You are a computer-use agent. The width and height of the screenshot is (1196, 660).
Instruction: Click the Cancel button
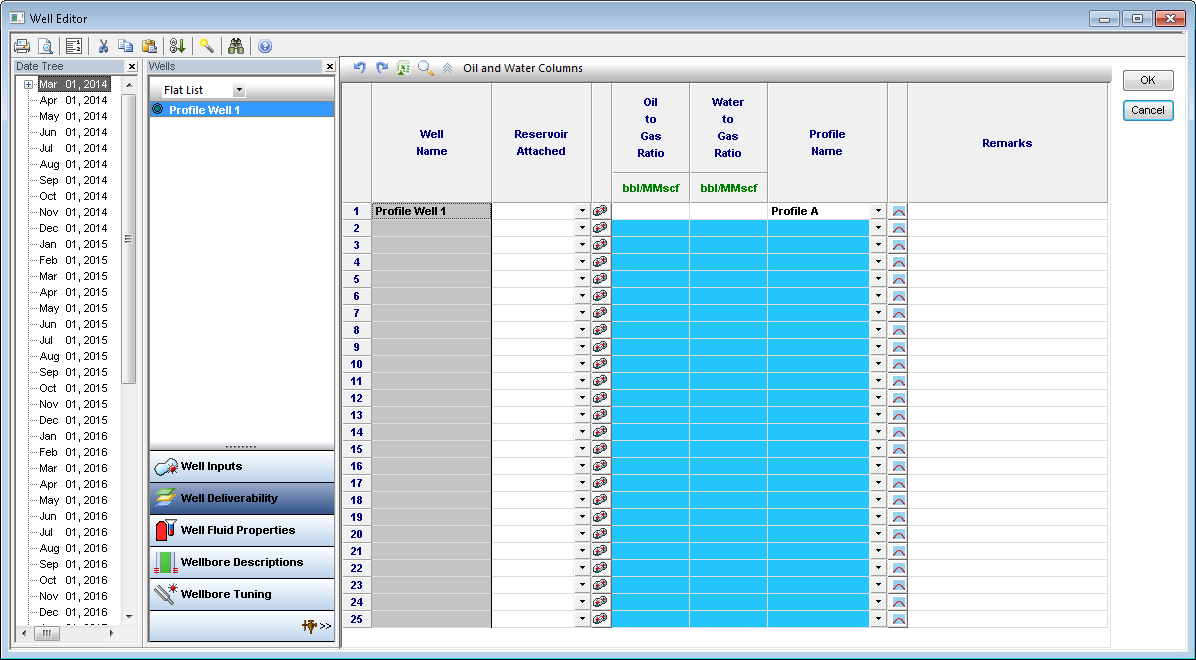click(x=1147, y=111)
